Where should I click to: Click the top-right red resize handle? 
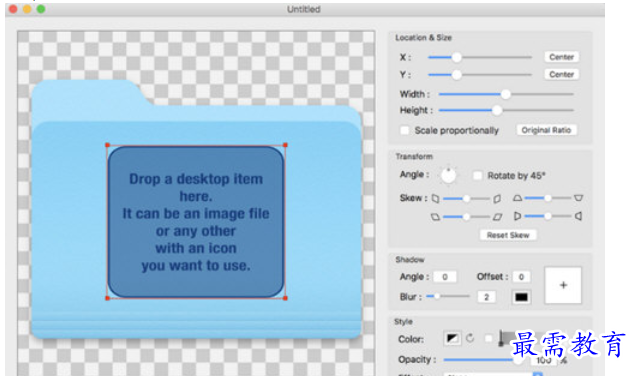coord(285,145)
